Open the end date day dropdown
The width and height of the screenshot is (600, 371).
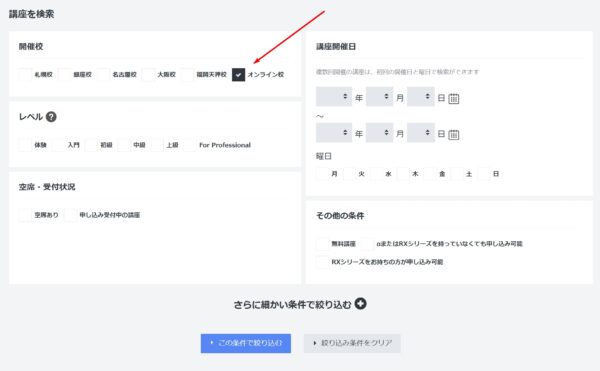click(421, 132)
